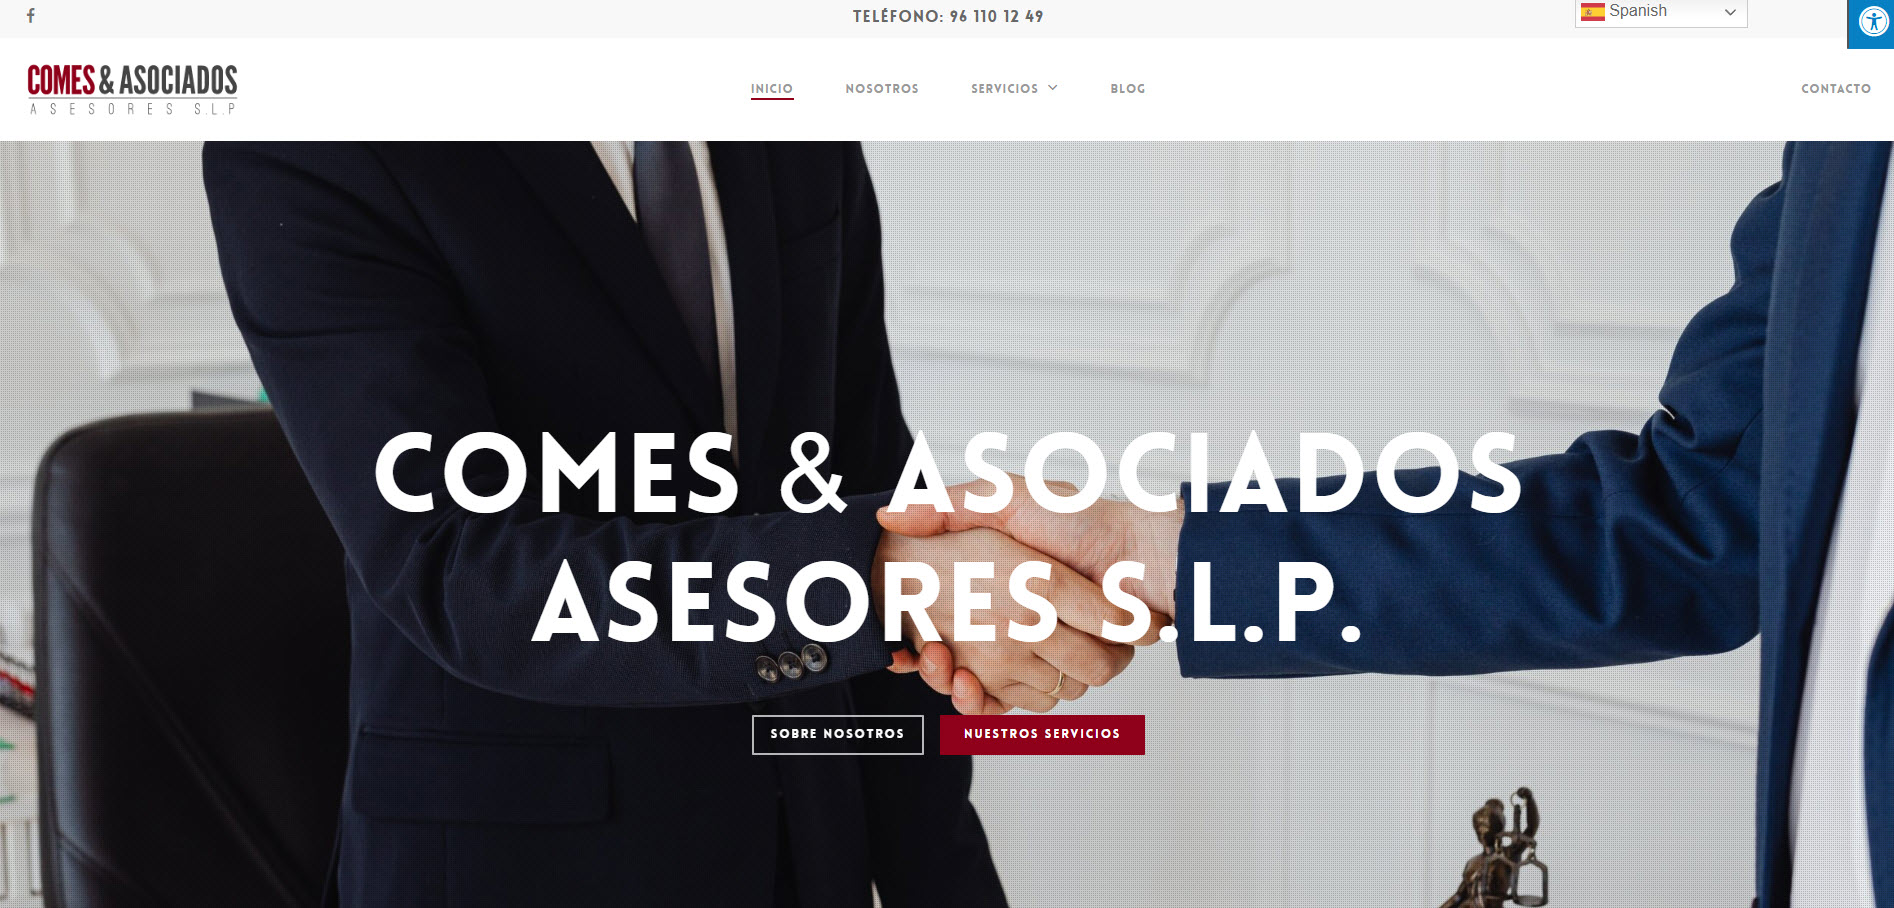Click the Comes & Asociados logo
This screenshot has height=908, width=1894.
tap(132, 89)
